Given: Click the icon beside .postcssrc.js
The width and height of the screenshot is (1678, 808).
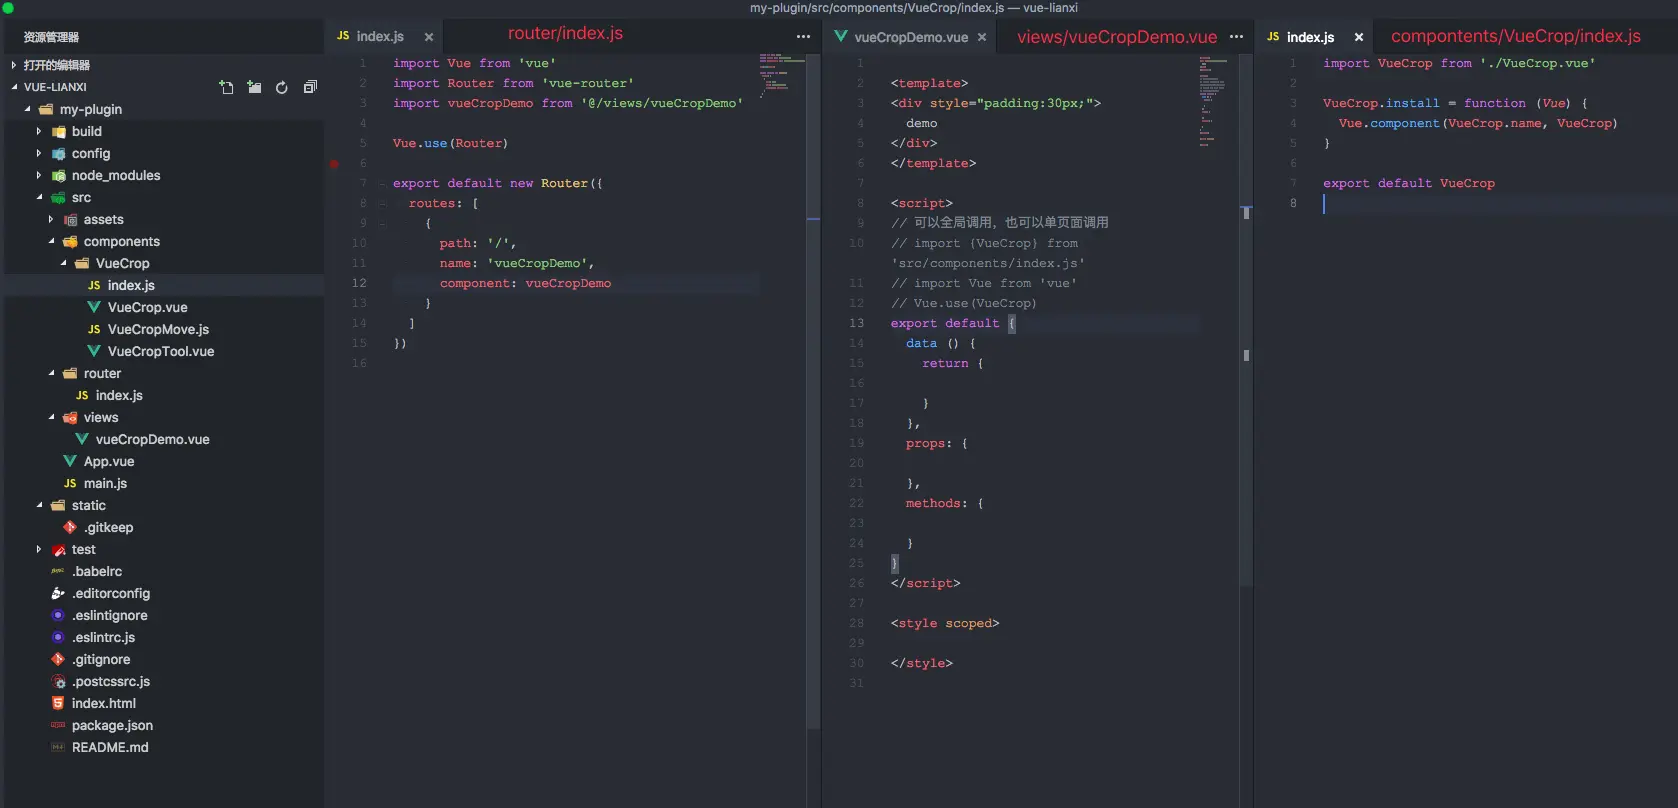Looking at the screenshot, I should [58, 681].
